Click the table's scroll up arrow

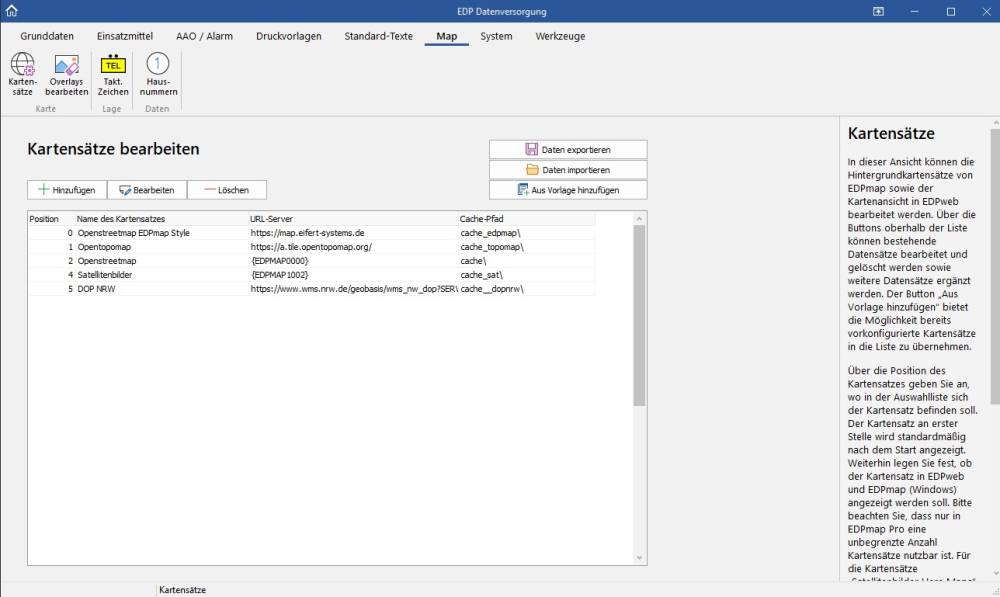click(640, 219)
